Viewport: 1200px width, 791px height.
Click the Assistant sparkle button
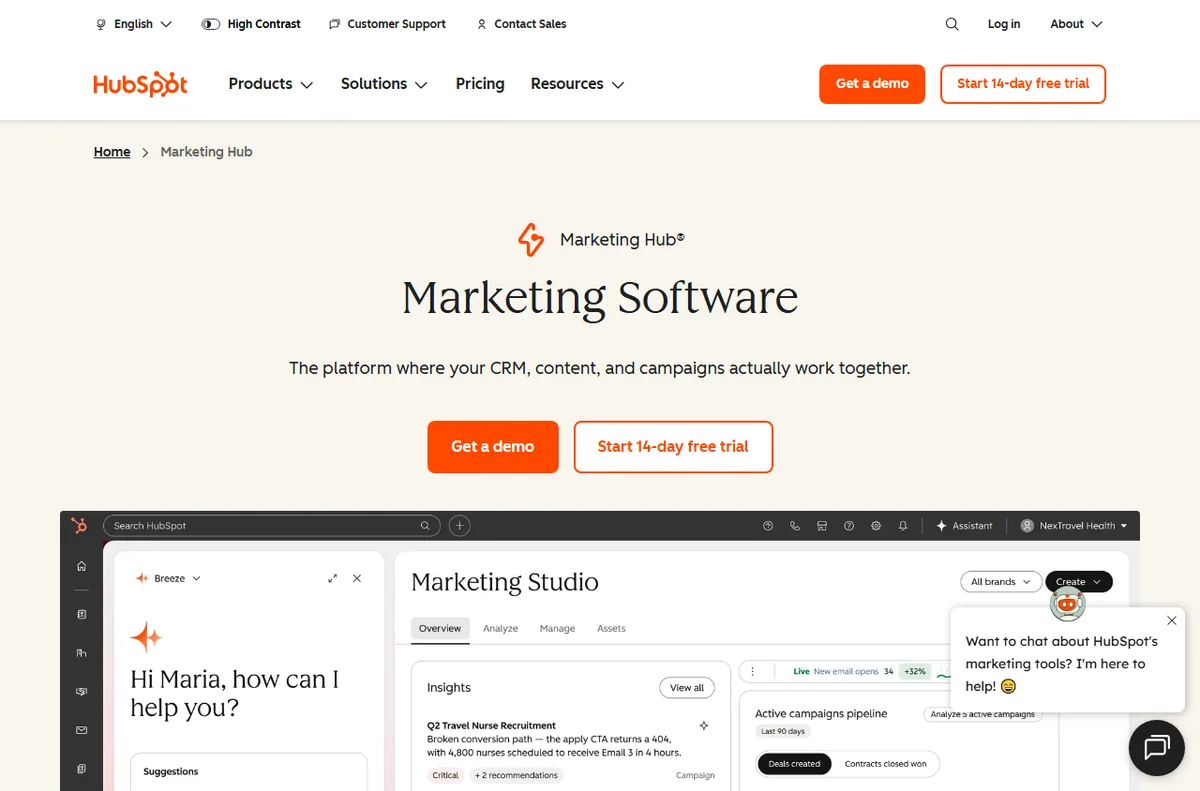coord(964,526)
